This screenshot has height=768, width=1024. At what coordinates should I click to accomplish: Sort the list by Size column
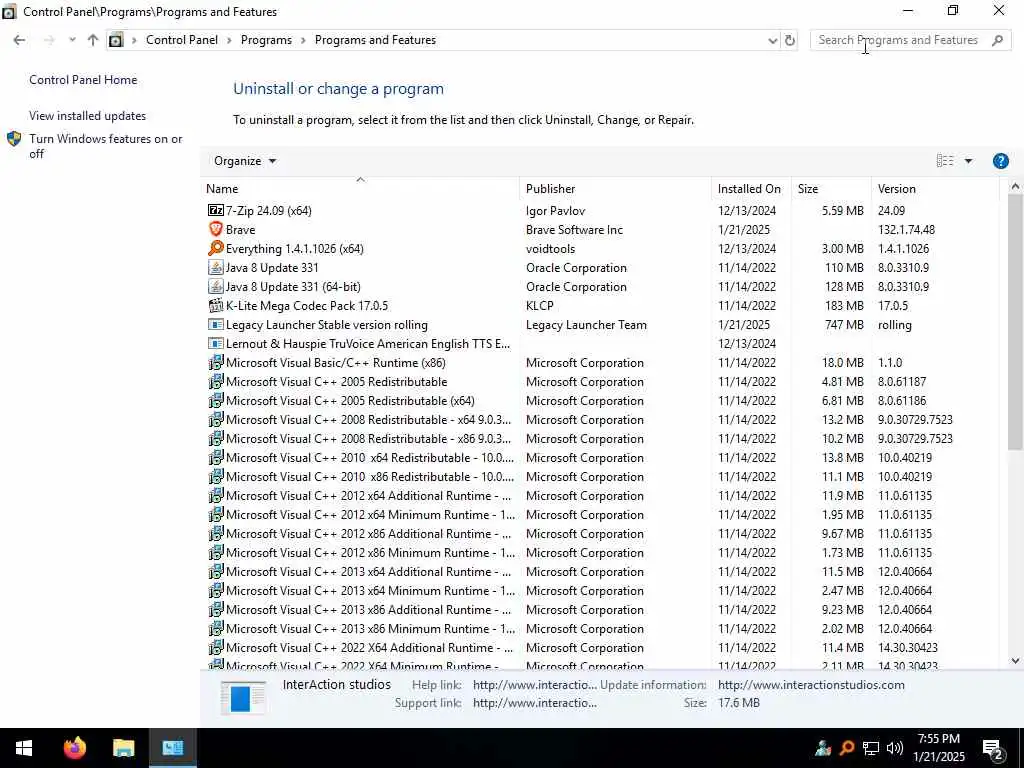coord(831,189)
